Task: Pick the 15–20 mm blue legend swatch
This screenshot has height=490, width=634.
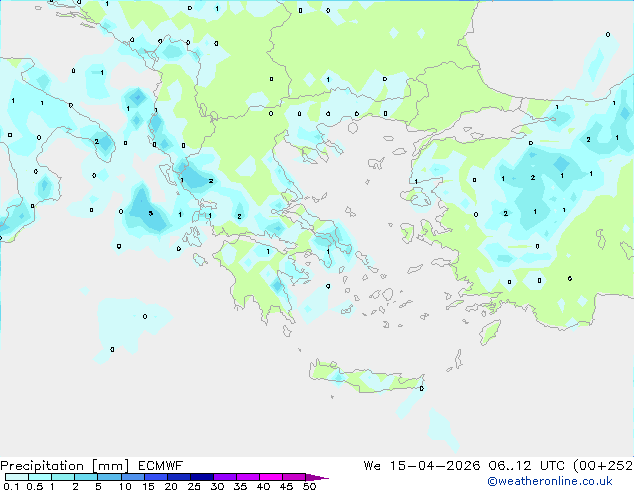Action: click(x=155, y=477)
